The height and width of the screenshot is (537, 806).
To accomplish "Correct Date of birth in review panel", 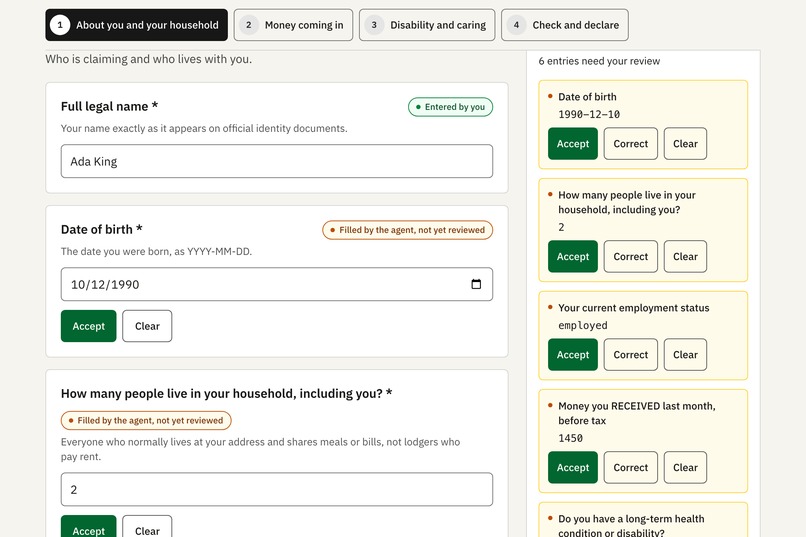I will pyautogui.click(x=631, y=143).
